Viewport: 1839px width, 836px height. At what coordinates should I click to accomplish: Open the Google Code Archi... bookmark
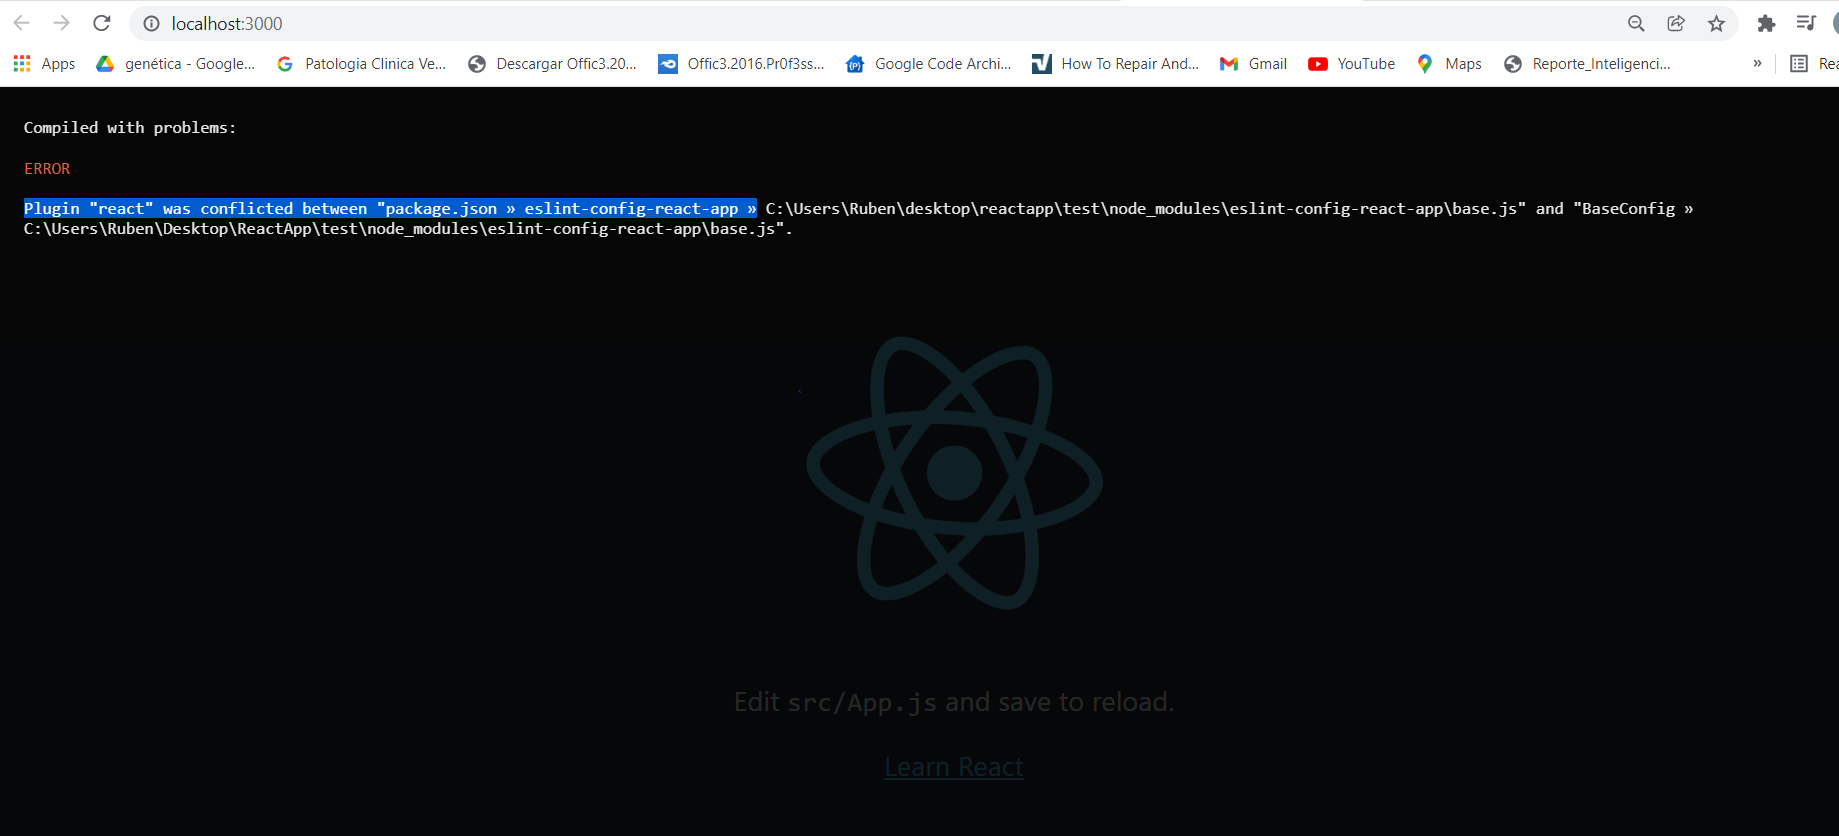(x=929, y=64)
